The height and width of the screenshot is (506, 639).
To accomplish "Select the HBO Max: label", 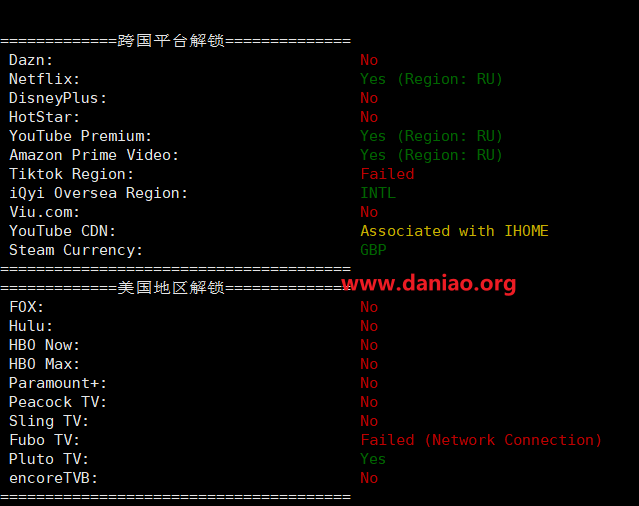I will (44, 364).
